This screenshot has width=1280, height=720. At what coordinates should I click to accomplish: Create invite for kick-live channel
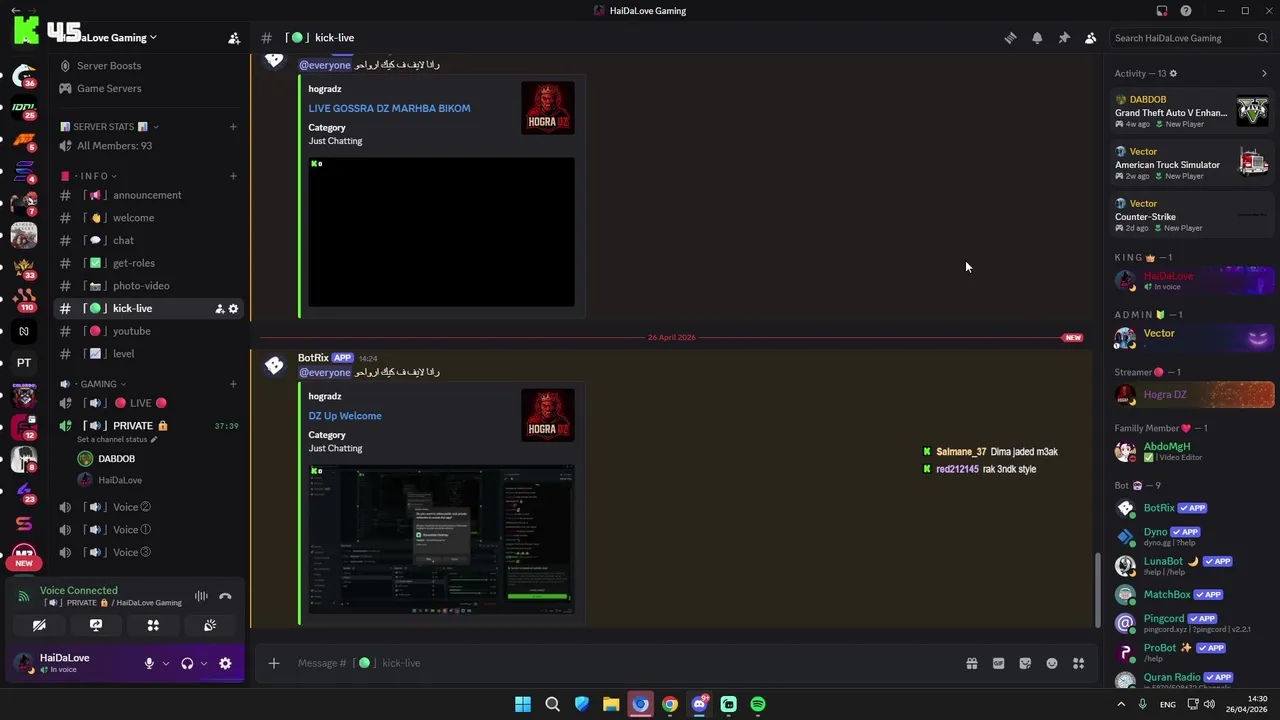click(219, 309)
